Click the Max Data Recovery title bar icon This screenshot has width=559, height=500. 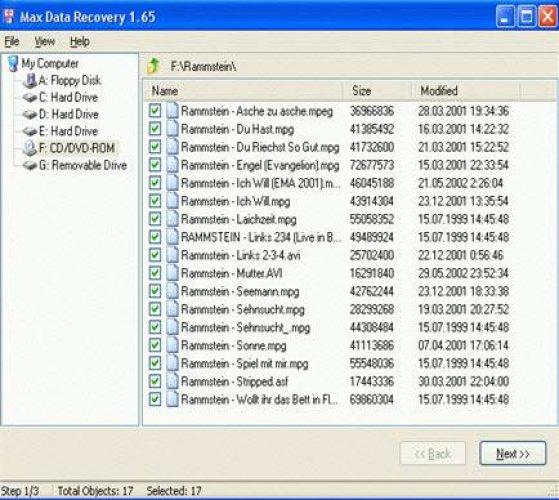coord(8,16)
